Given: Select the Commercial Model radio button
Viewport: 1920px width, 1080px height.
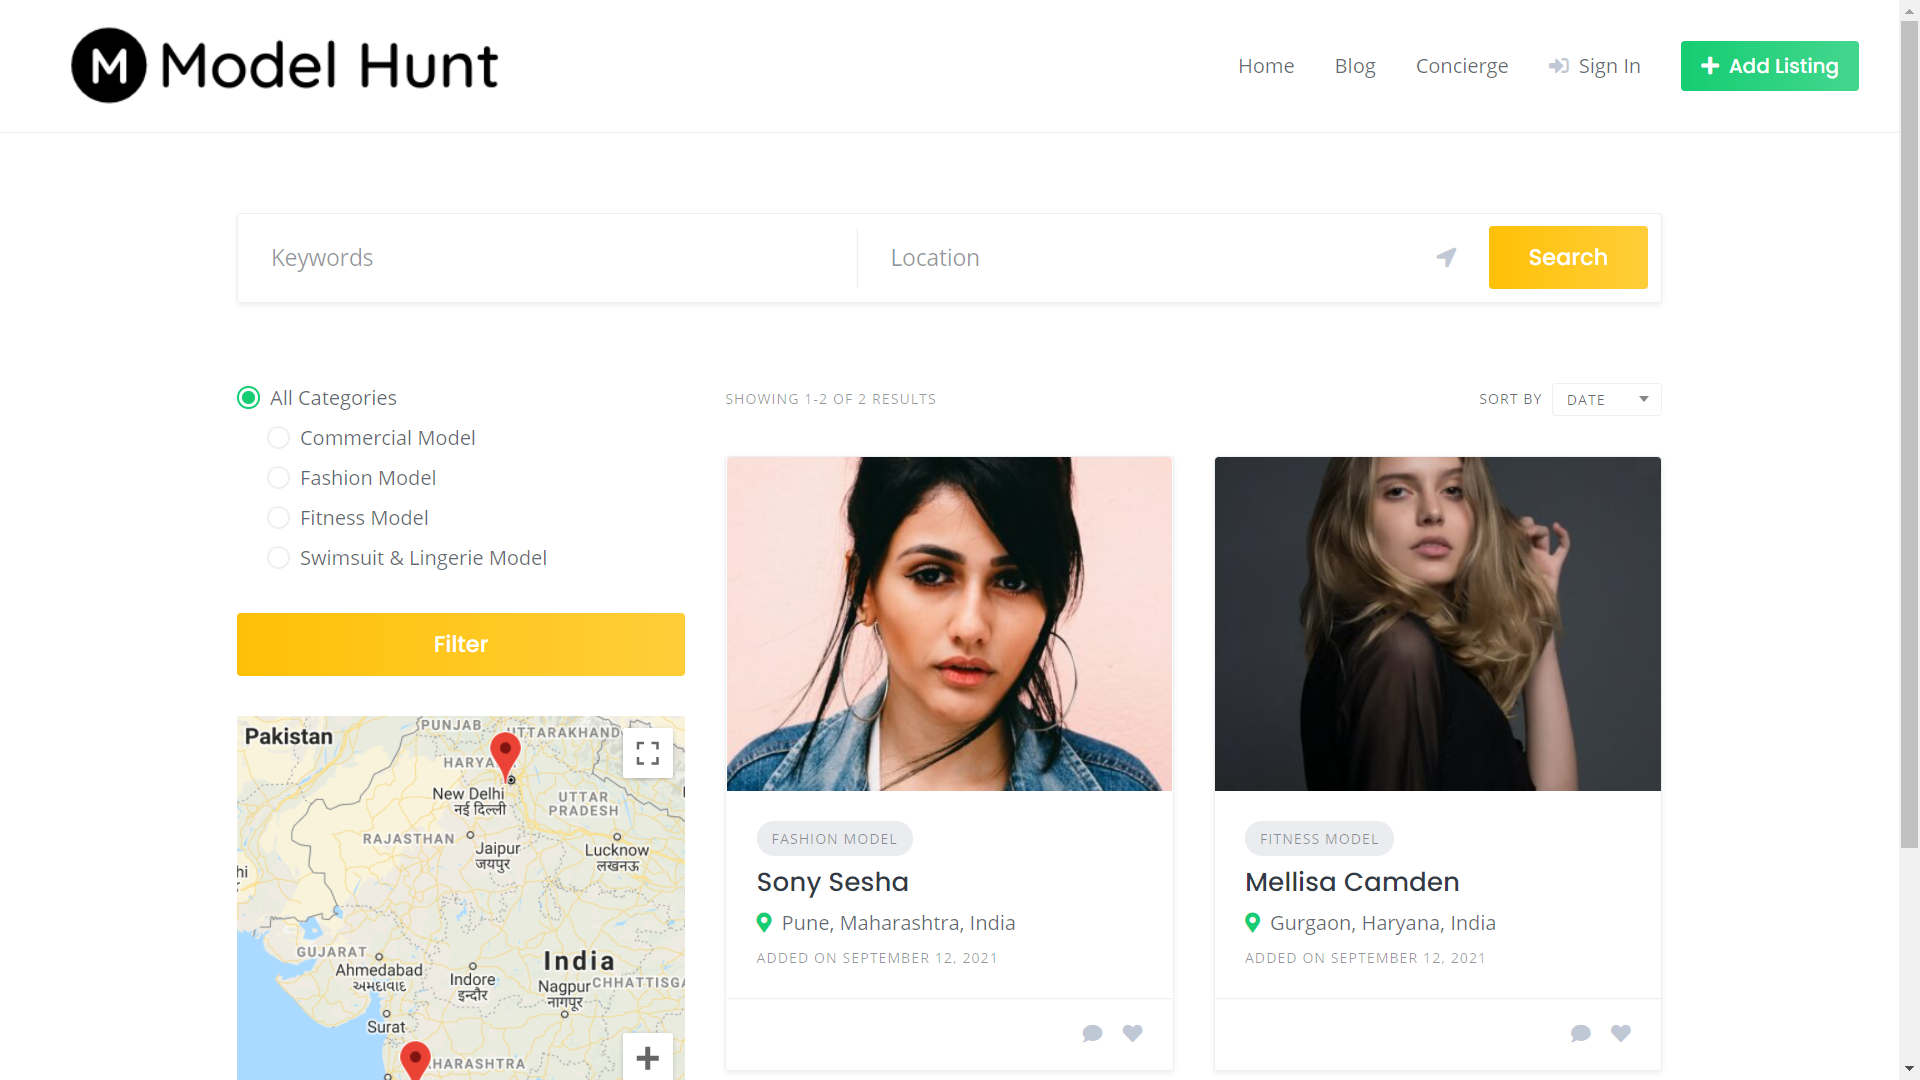Looking at the screenshot, I should click(x=279, y=438).
